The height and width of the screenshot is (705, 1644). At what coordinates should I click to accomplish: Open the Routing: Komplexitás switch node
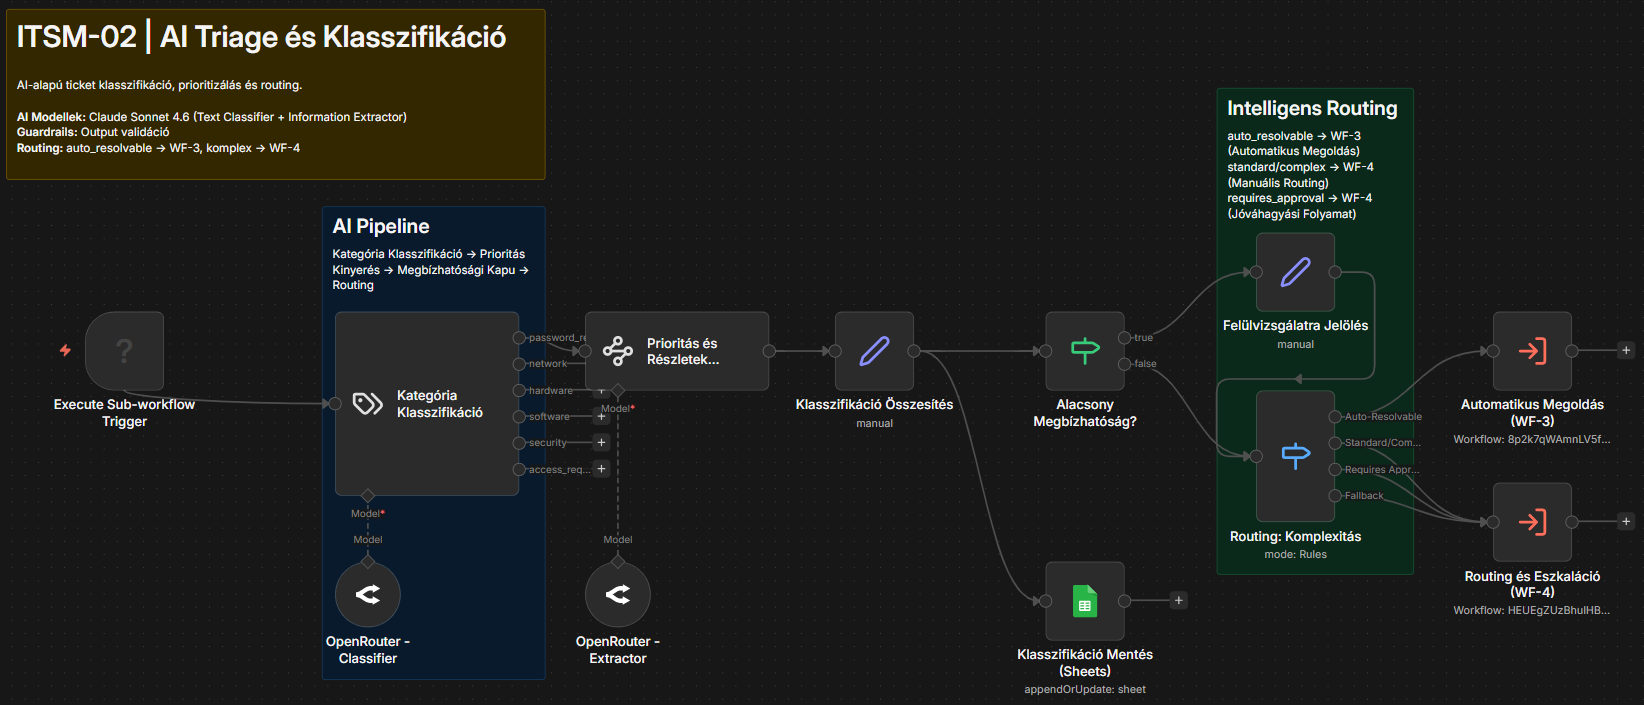pos(1295,456)
